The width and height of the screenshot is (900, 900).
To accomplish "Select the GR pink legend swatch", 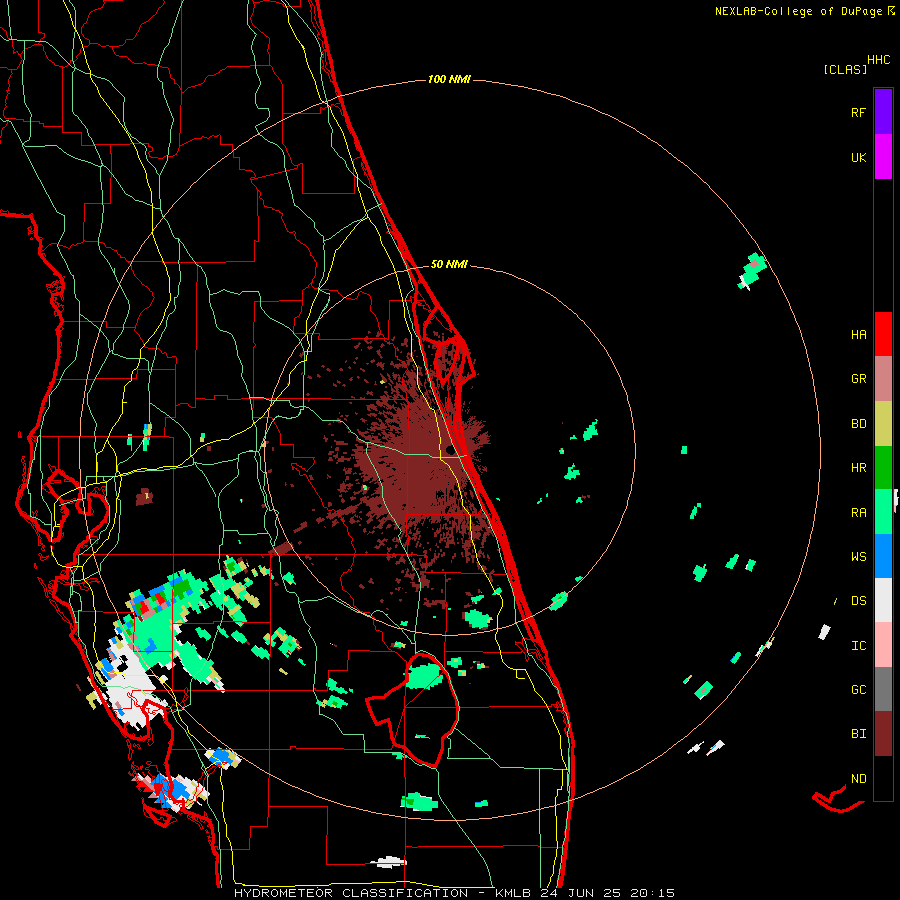I will pyautogui.click(x=883, y=379).
